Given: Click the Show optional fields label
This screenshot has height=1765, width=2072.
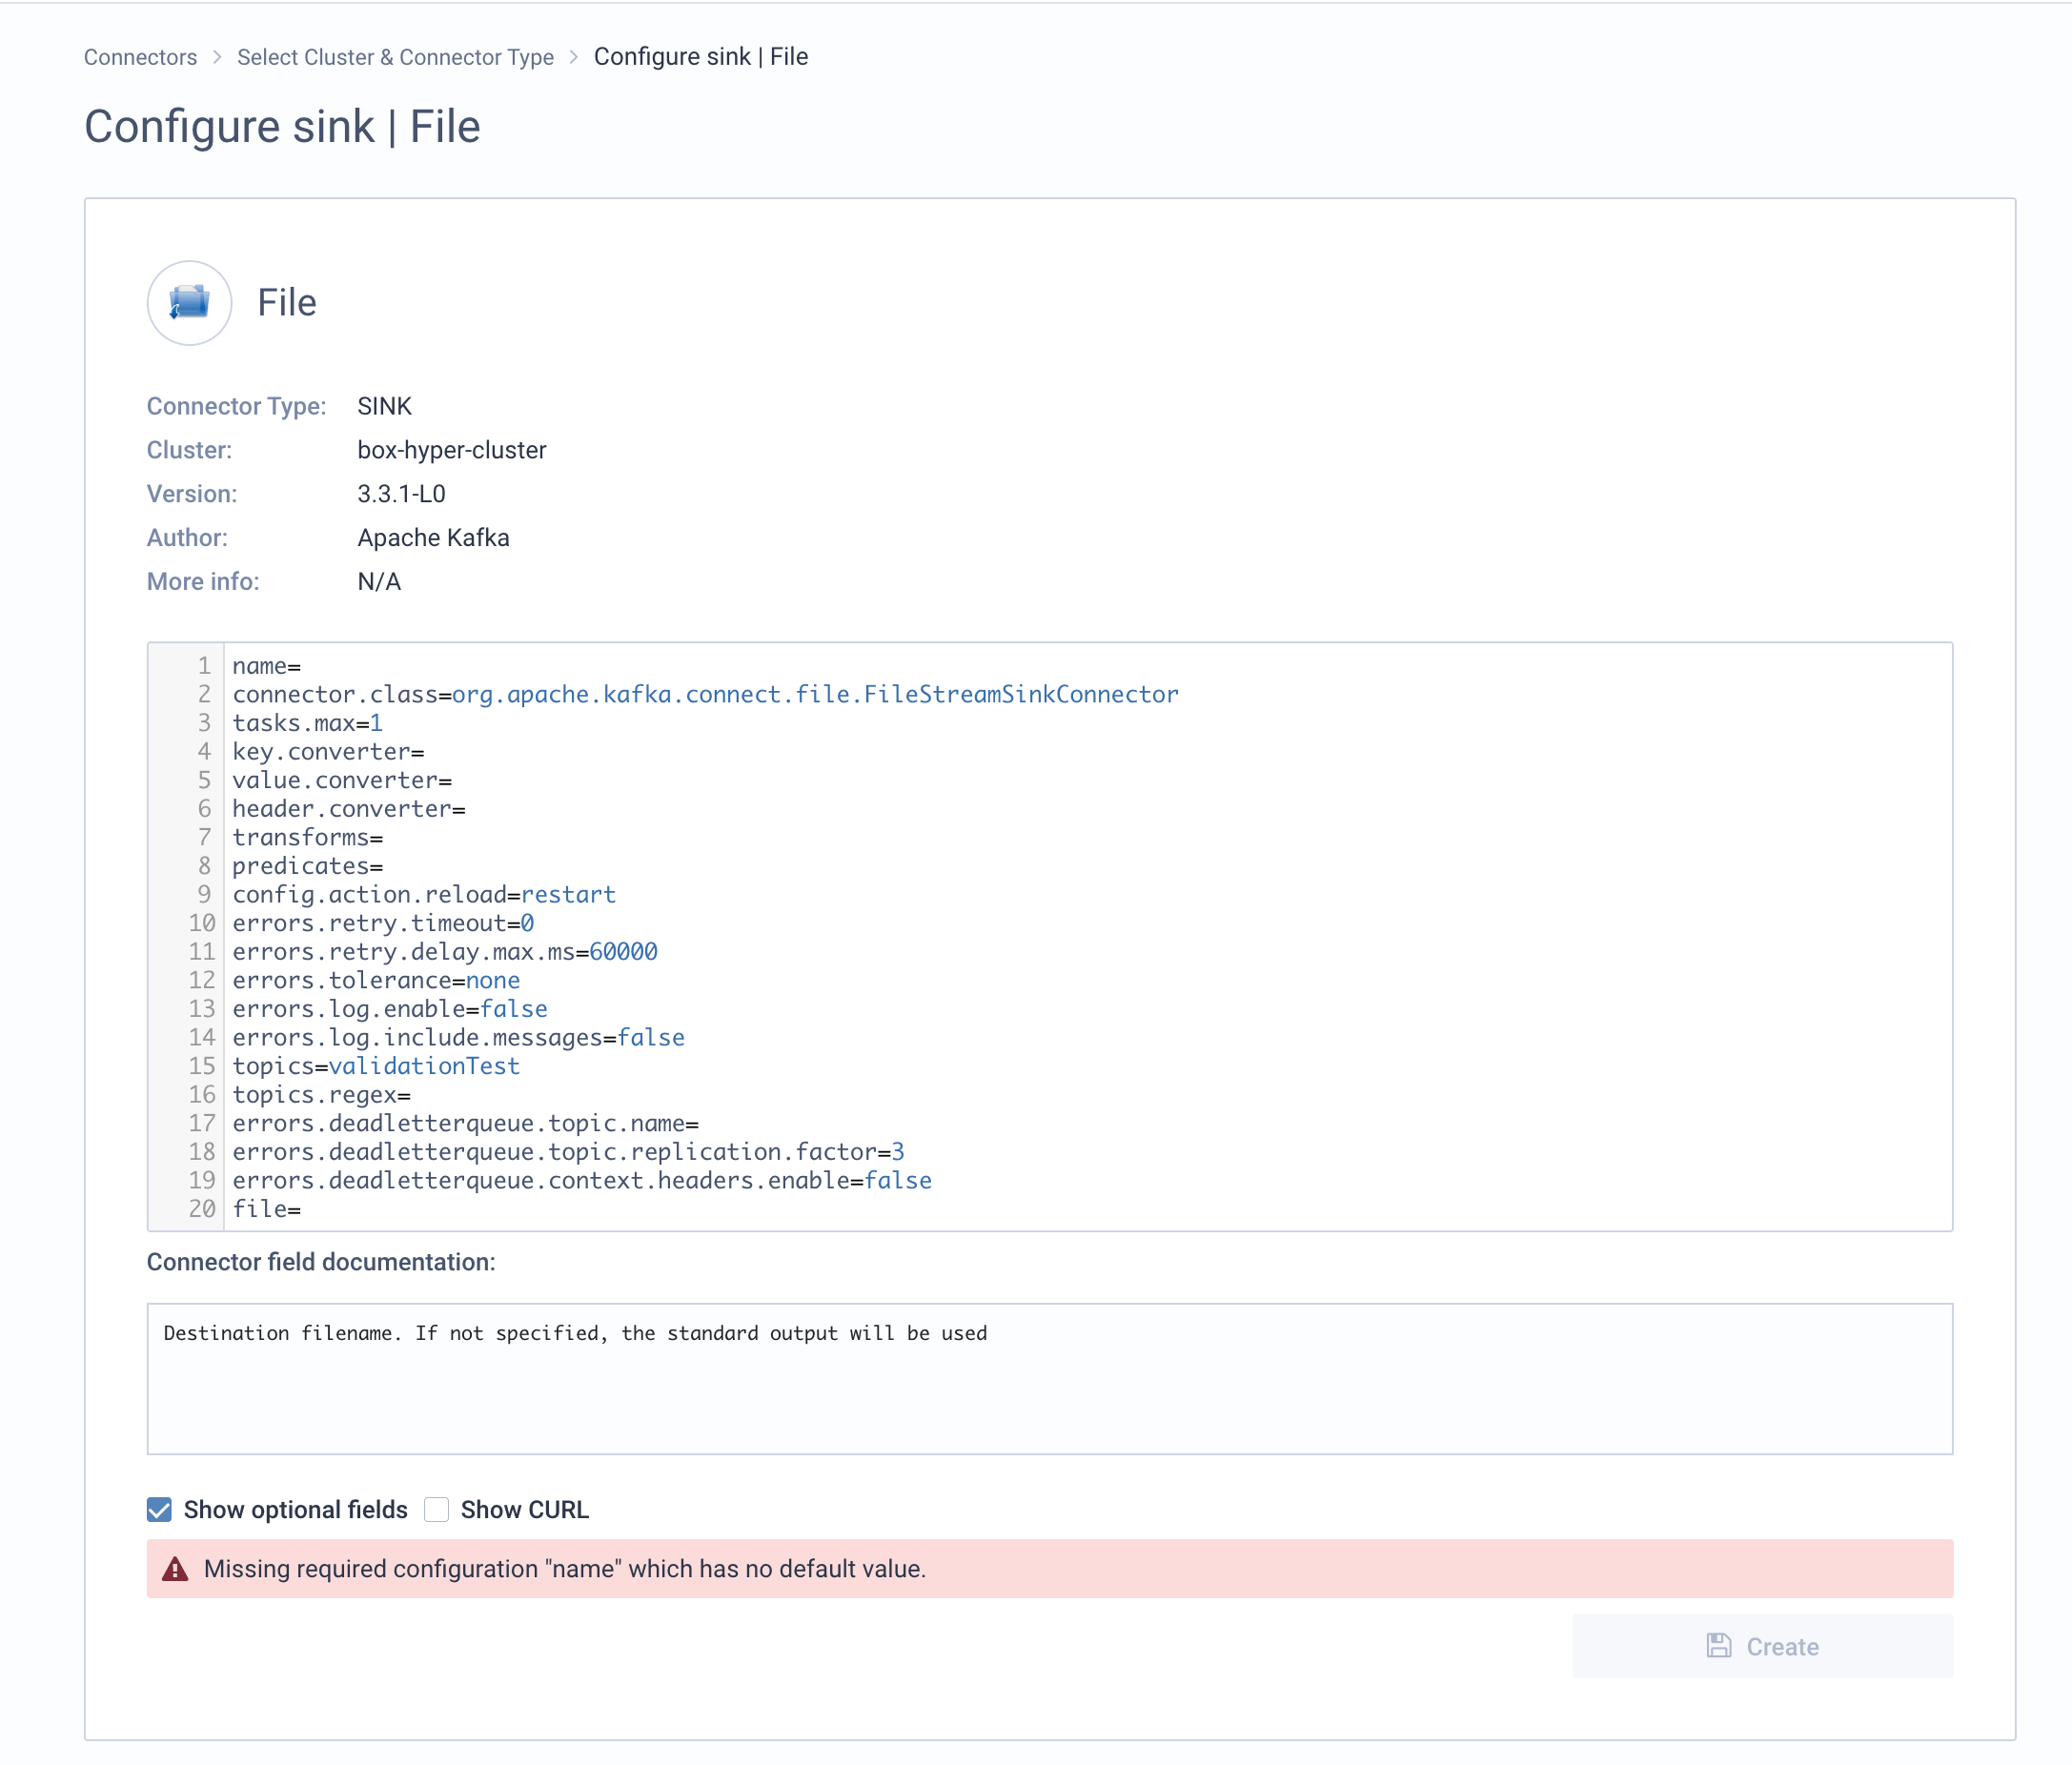Looking at the screenshot, I should [x=296, y=1509].
